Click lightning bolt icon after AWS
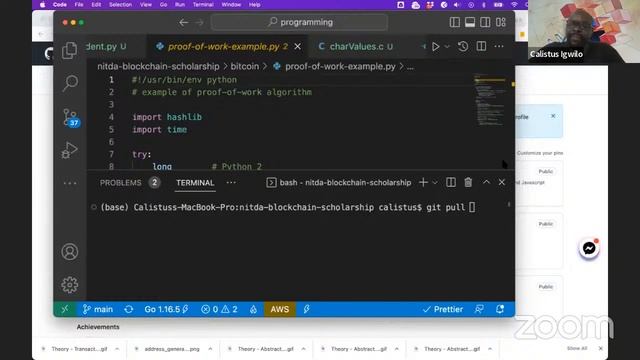640x360 pixels. [307, 309]
